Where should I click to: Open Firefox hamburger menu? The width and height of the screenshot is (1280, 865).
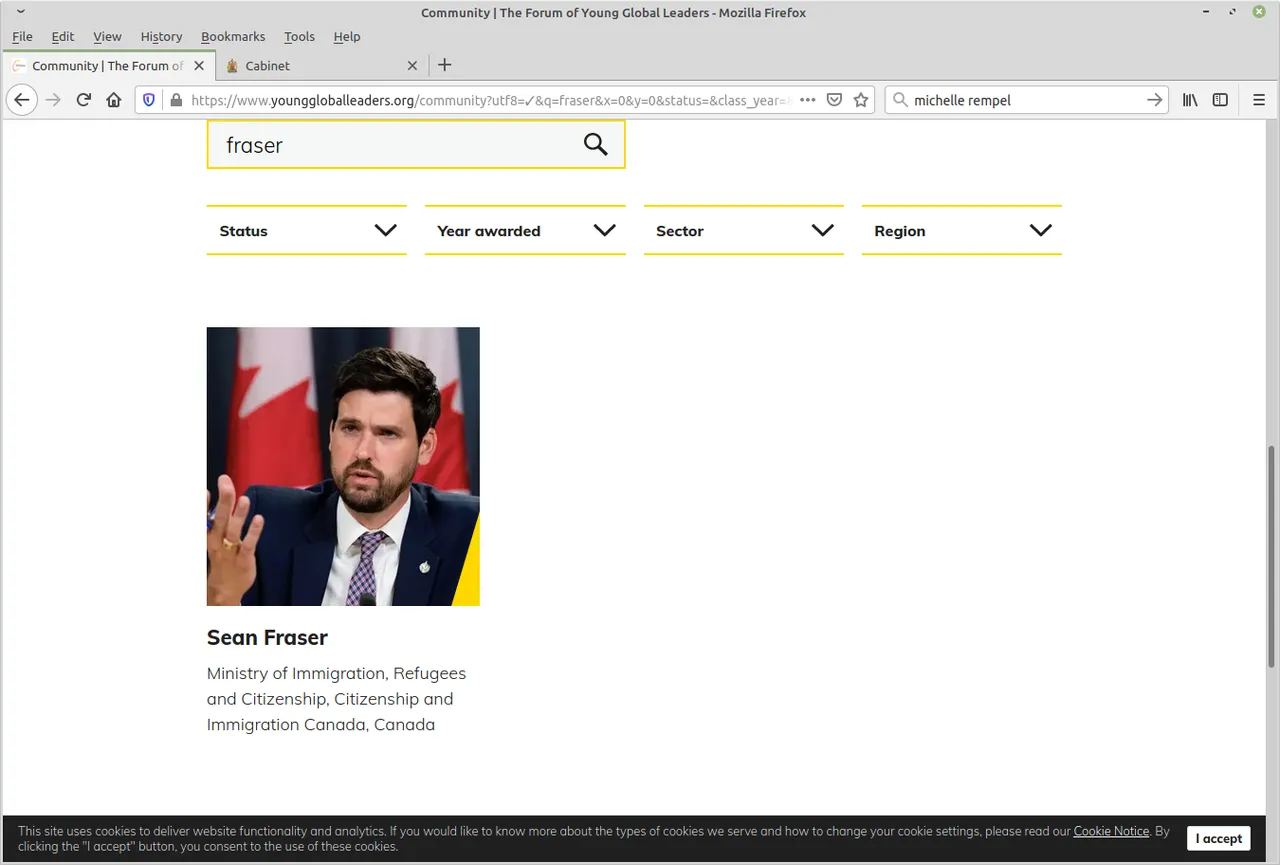[x=1259, y=100]
